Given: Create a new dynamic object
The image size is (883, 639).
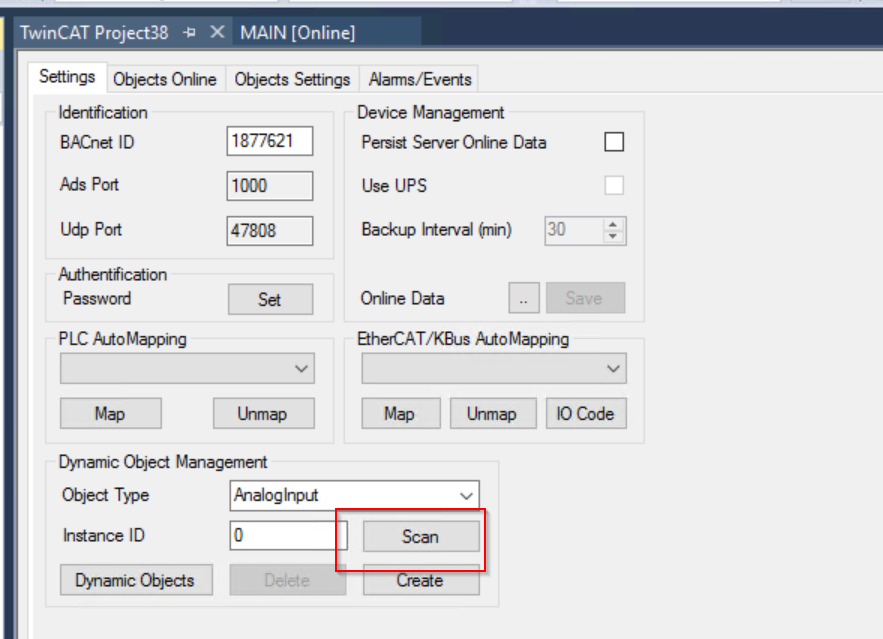Looking at the screenshot, I should pos(421,580).
